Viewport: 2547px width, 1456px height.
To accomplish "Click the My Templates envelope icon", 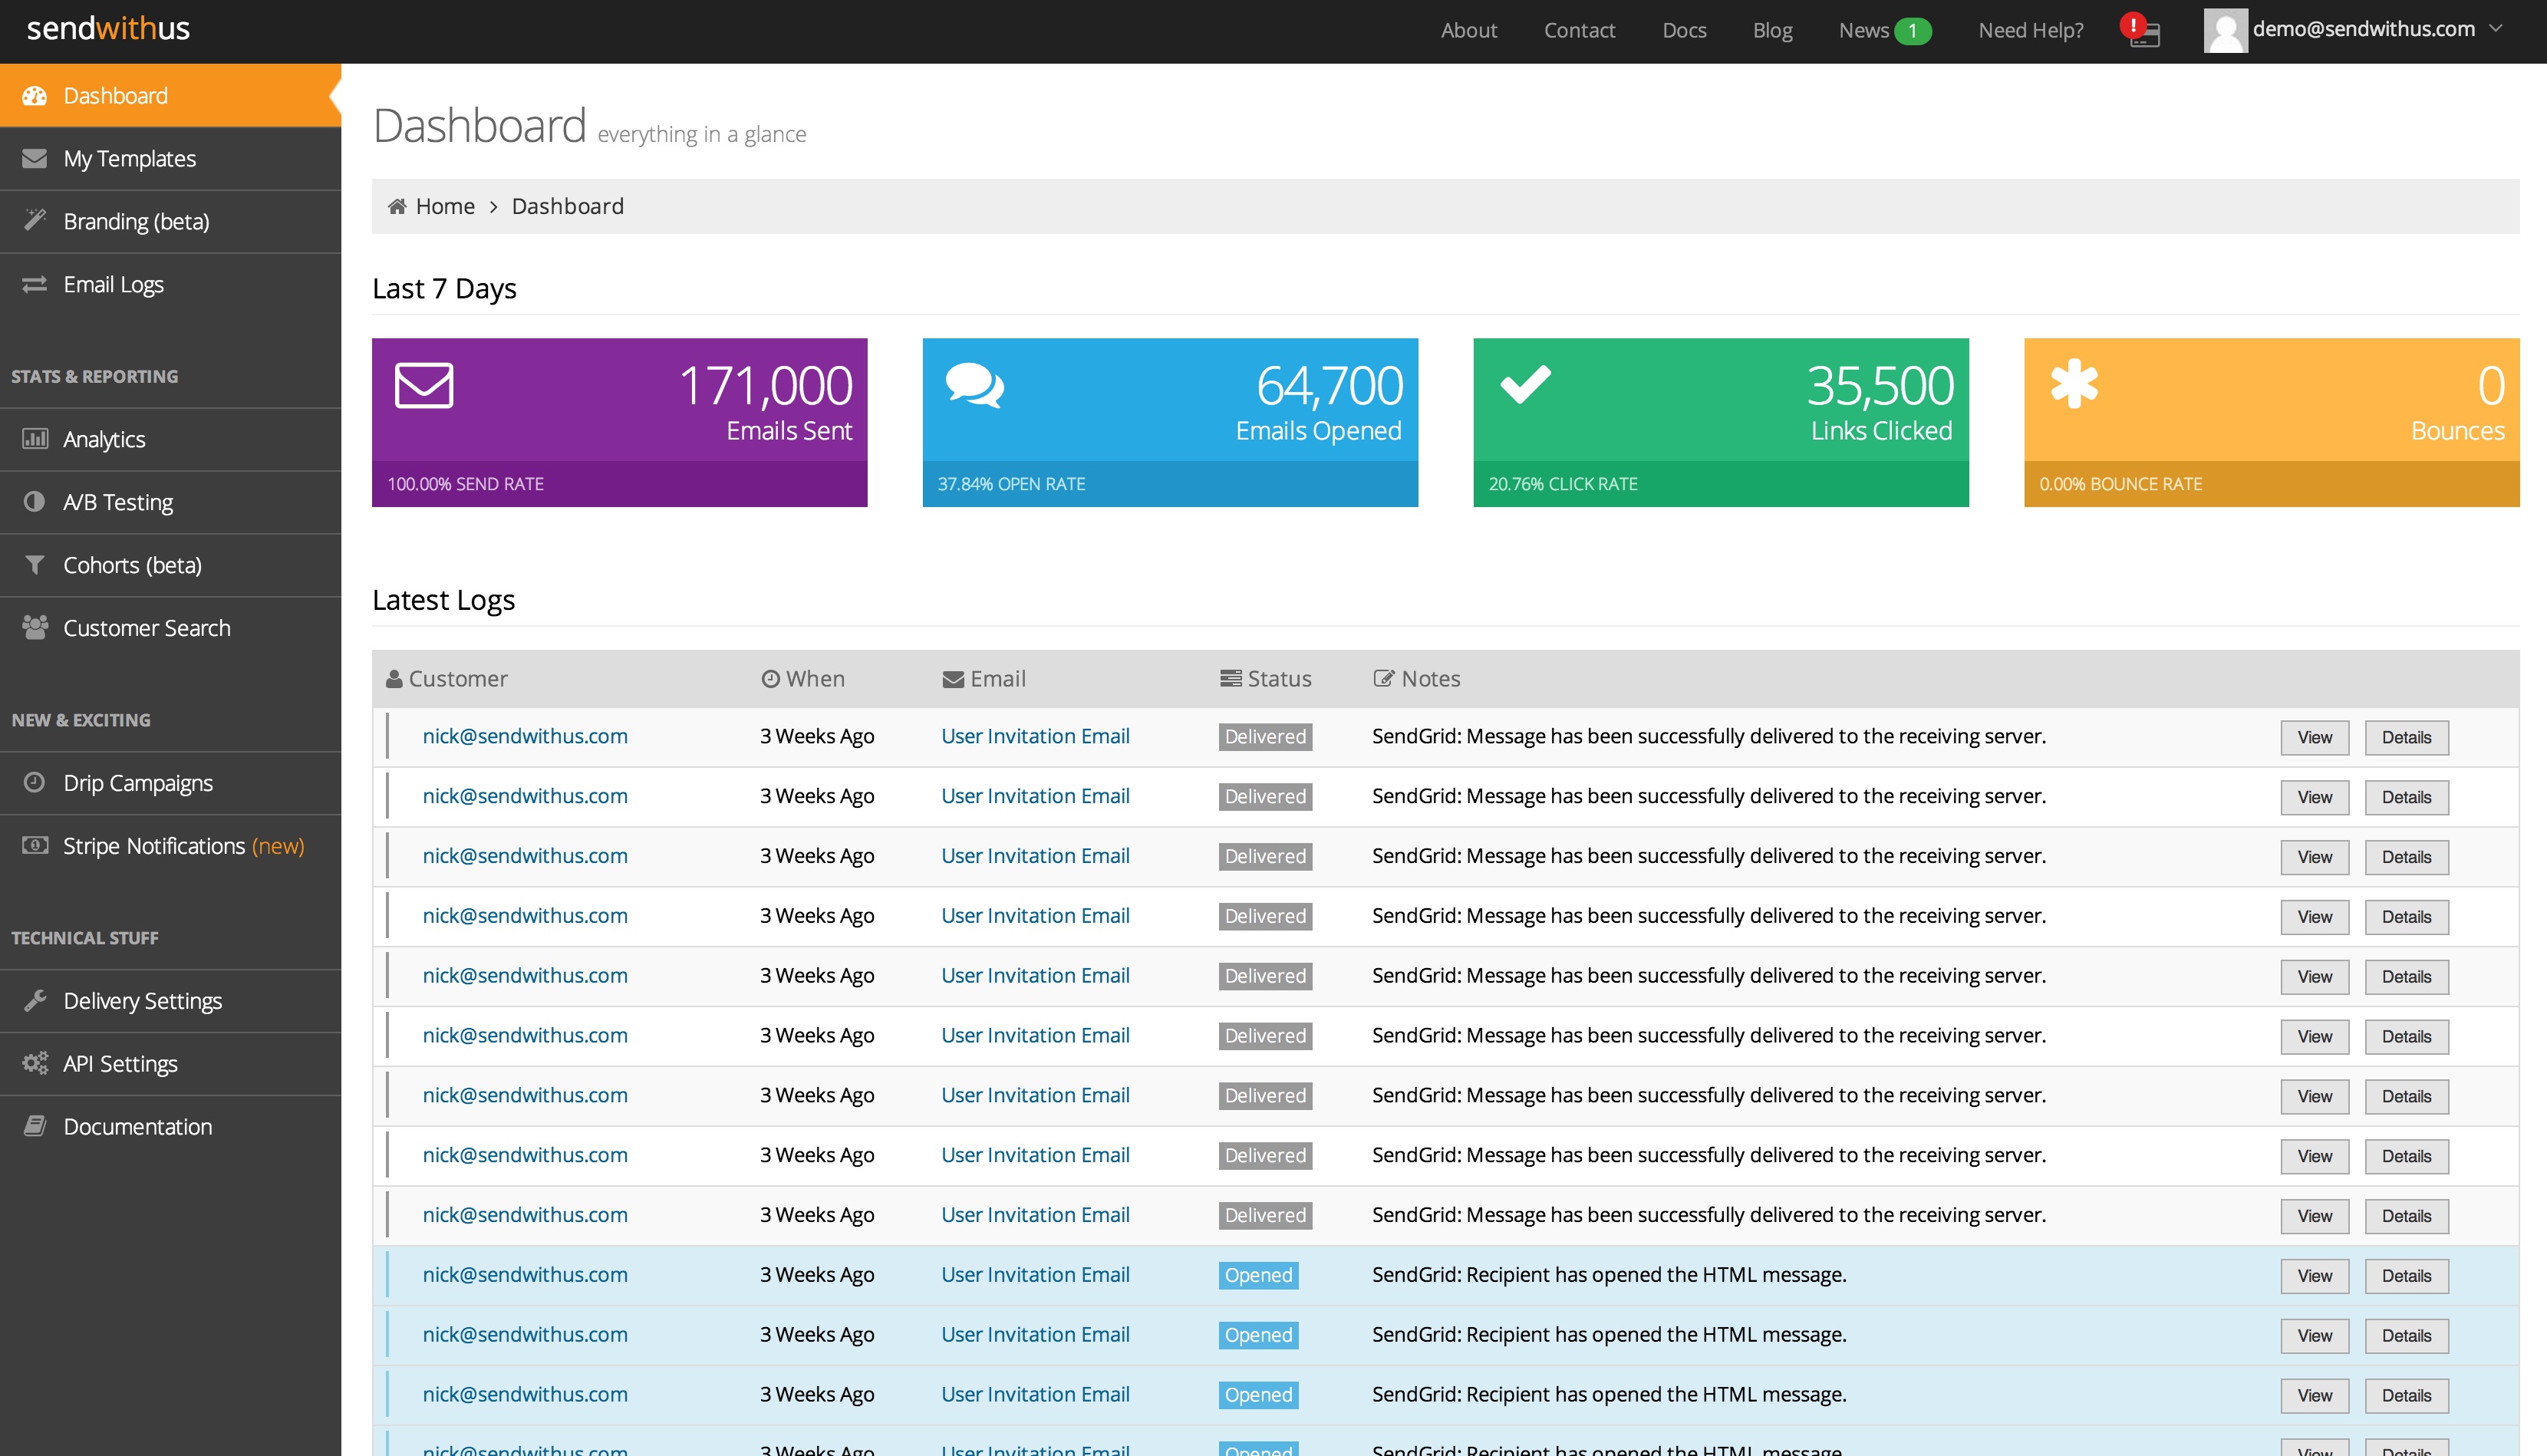I will coord(35,159).
